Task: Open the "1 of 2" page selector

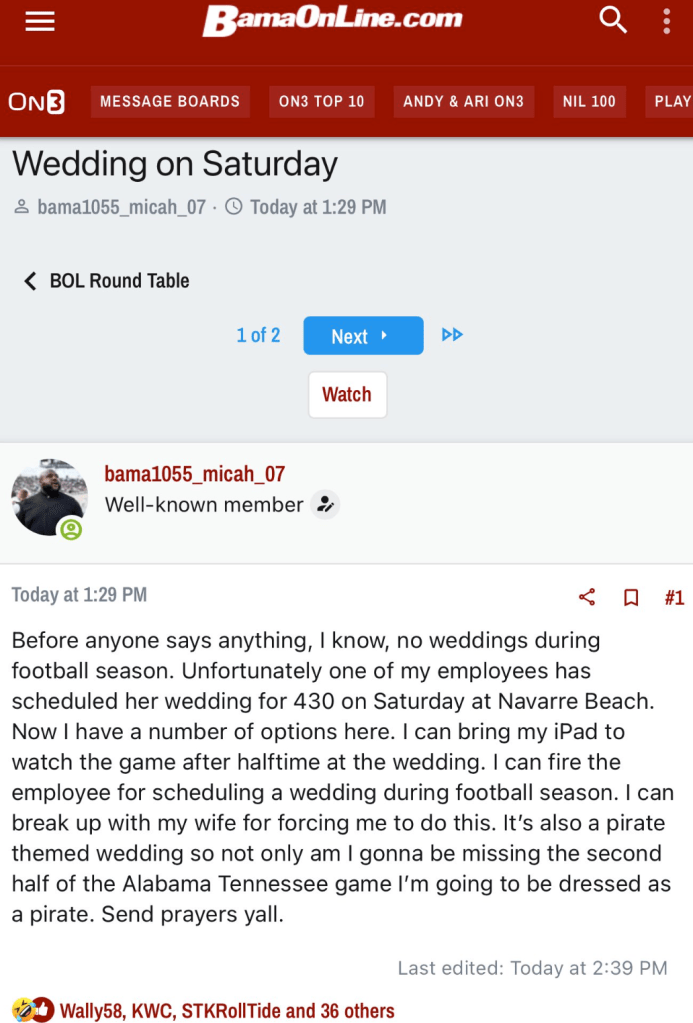Action: pos(258,335)
